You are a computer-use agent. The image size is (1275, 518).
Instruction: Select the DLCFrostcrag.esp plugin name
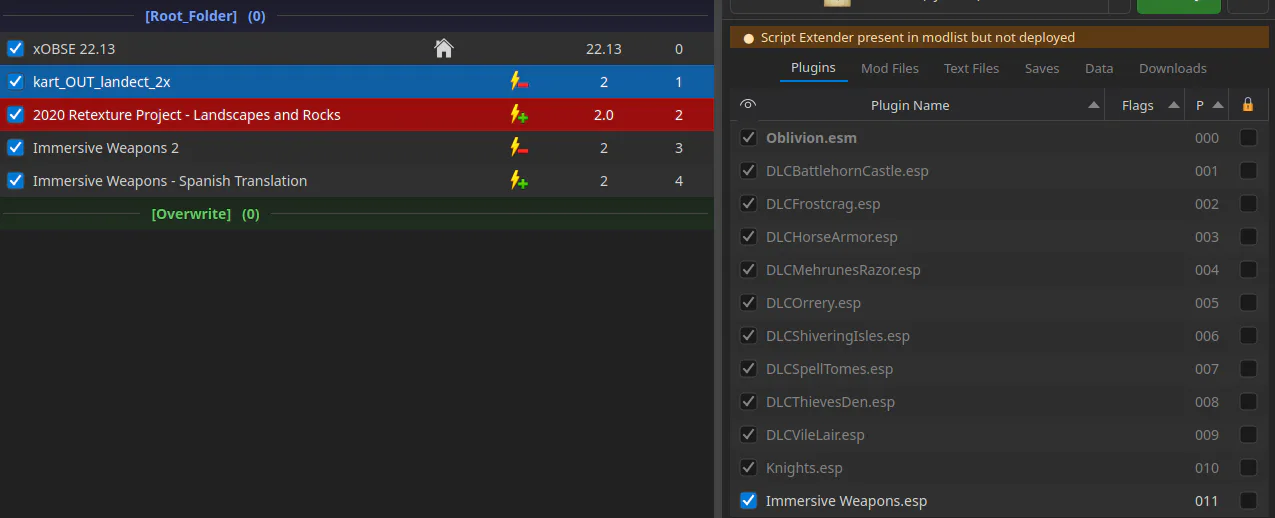click(823, 204)
